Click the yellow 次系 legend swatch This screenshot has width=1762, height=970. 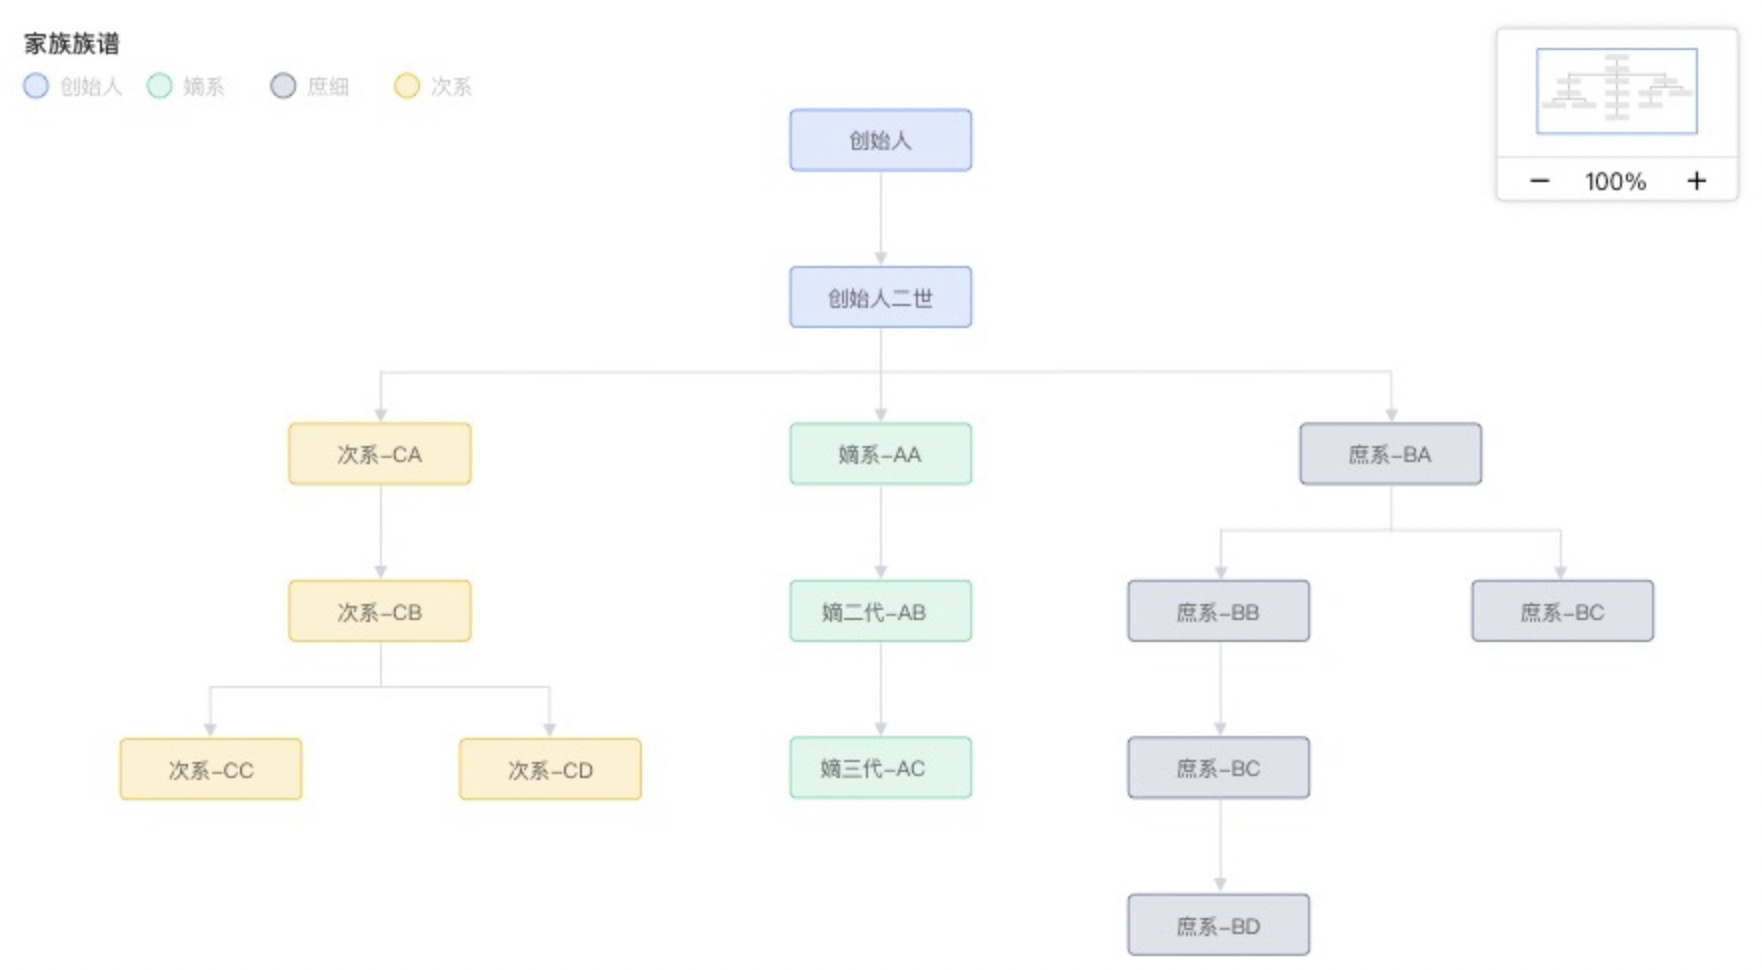pyautogui.click(x=406, y=86)
